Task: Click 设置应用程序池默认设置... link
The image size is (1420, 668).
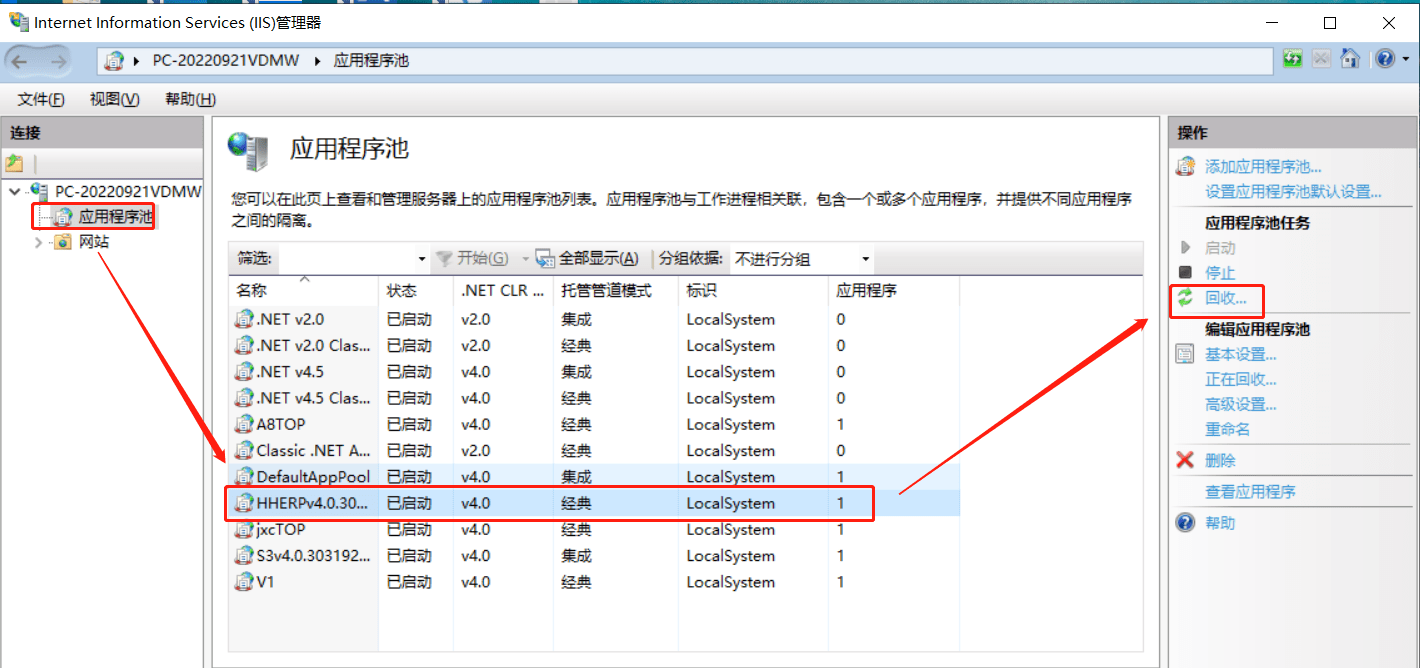Action: tap(1293, 192)
